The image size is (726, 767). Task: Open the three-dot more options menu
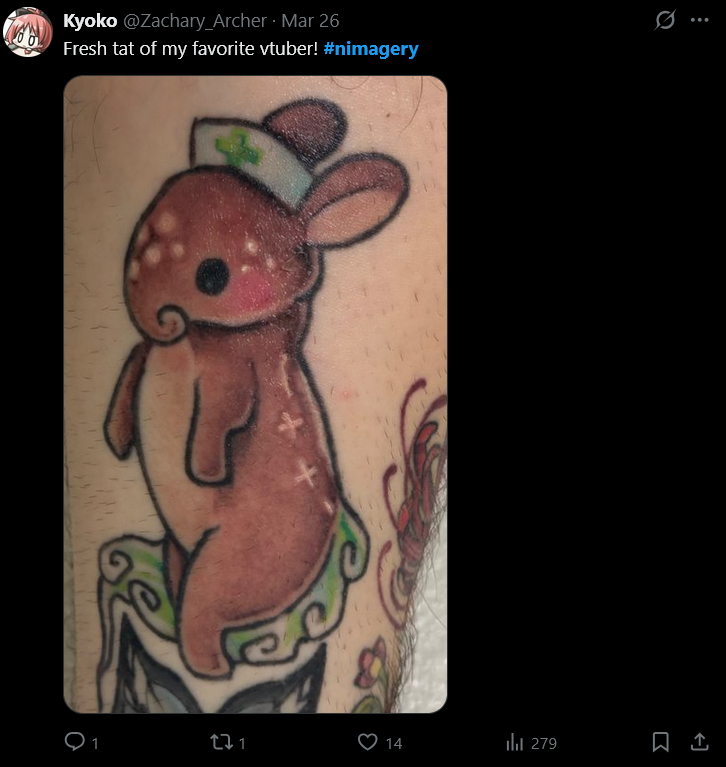[x=700, y=20]
